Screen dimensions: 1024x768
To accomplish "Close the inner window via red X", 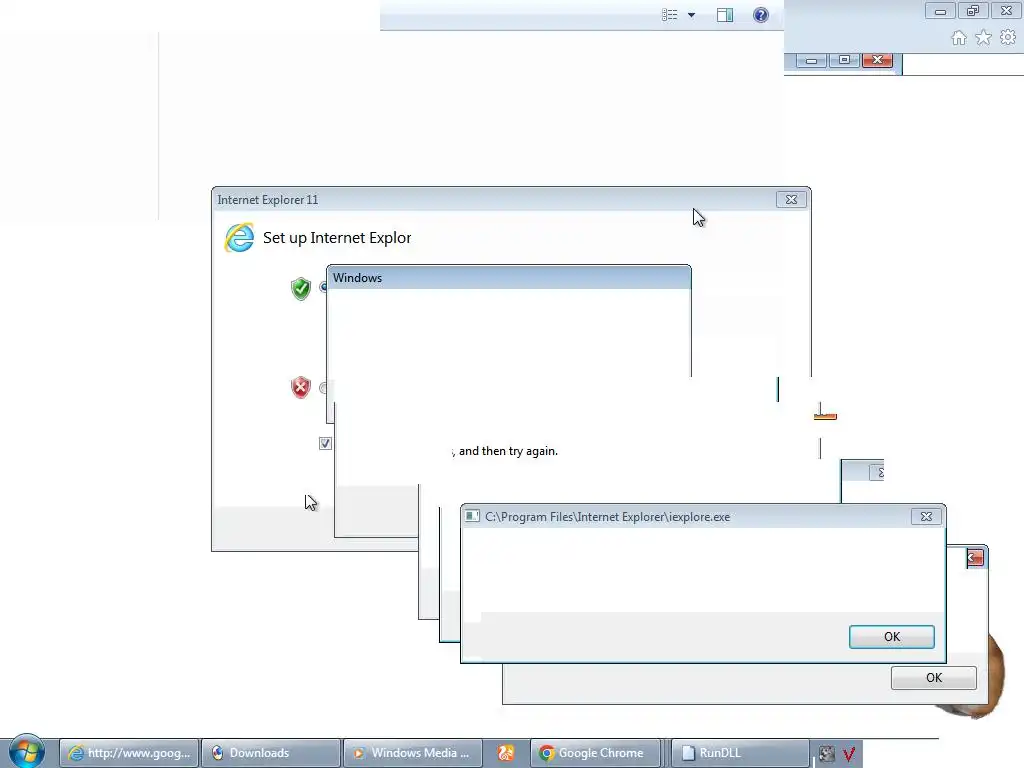I will (x=877, y=60).
